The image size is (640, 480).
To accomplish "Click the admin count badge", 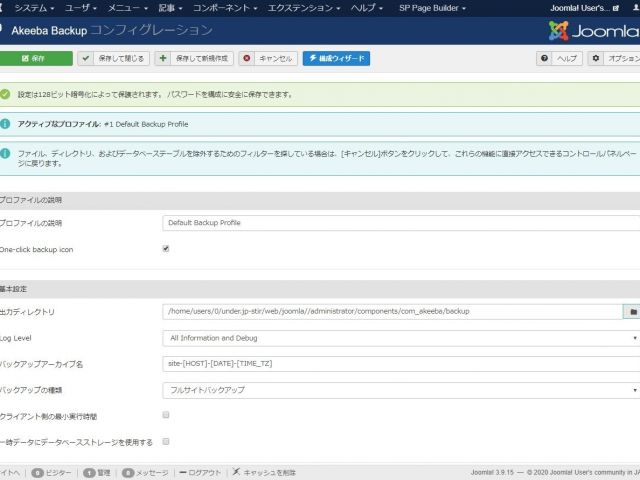I will (x=89, y=473).
